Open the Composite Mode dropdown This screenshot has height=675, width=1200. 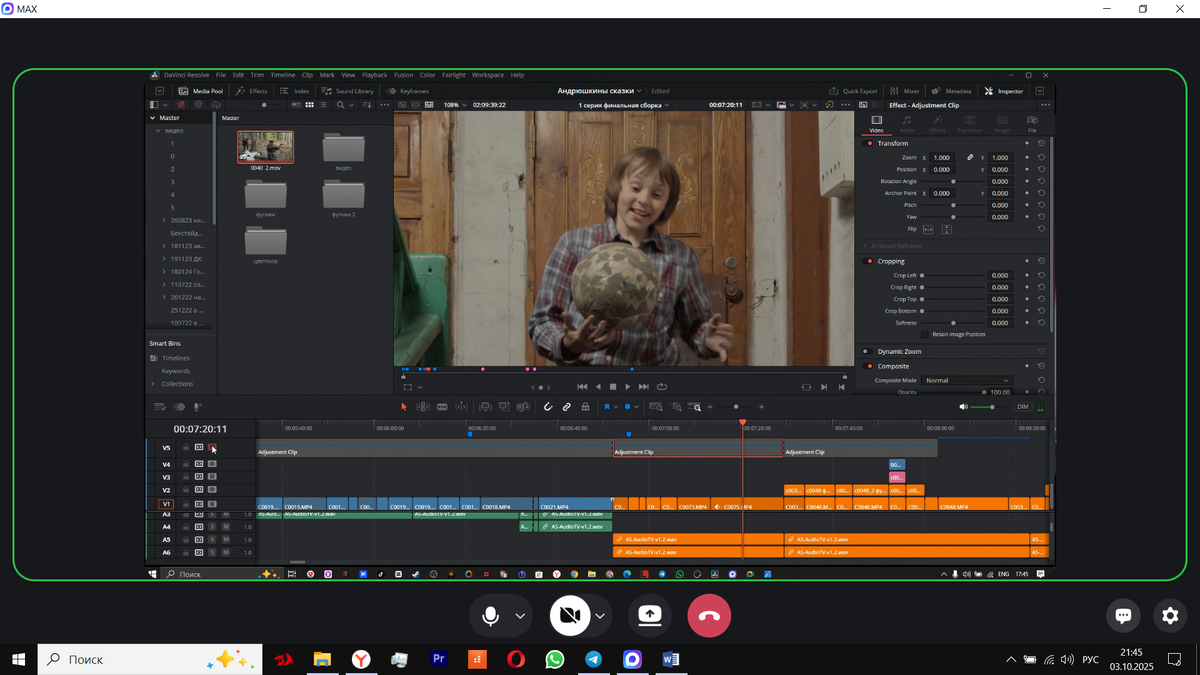(x=967, y=380)
